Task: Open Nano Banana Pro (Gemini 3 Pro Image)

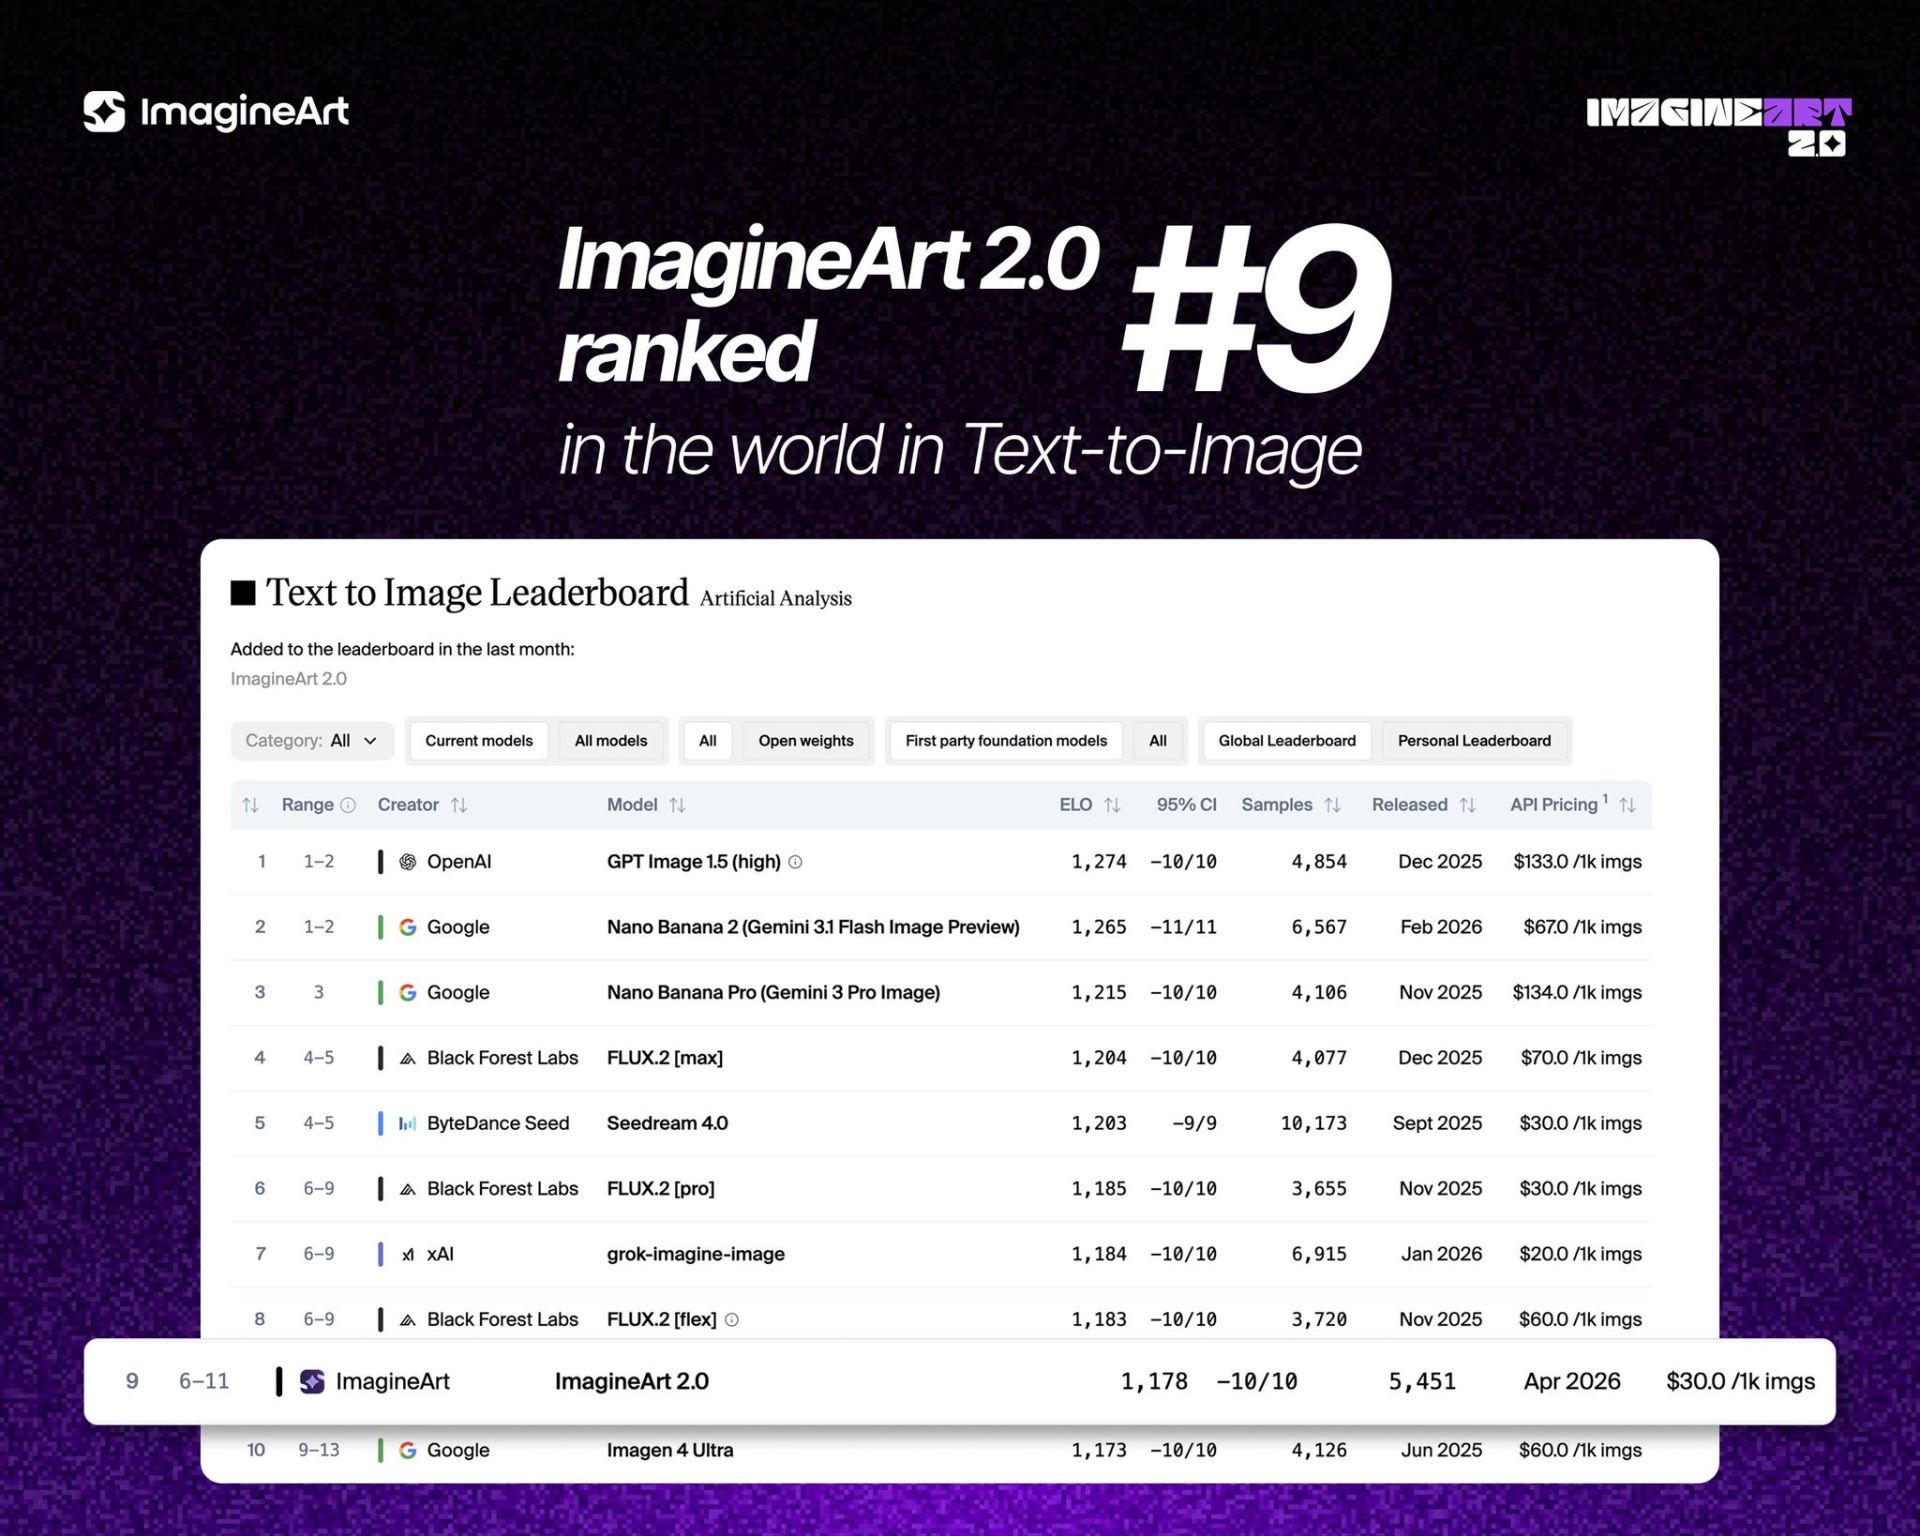Action: pyautogui.click(x=773, y=992)
